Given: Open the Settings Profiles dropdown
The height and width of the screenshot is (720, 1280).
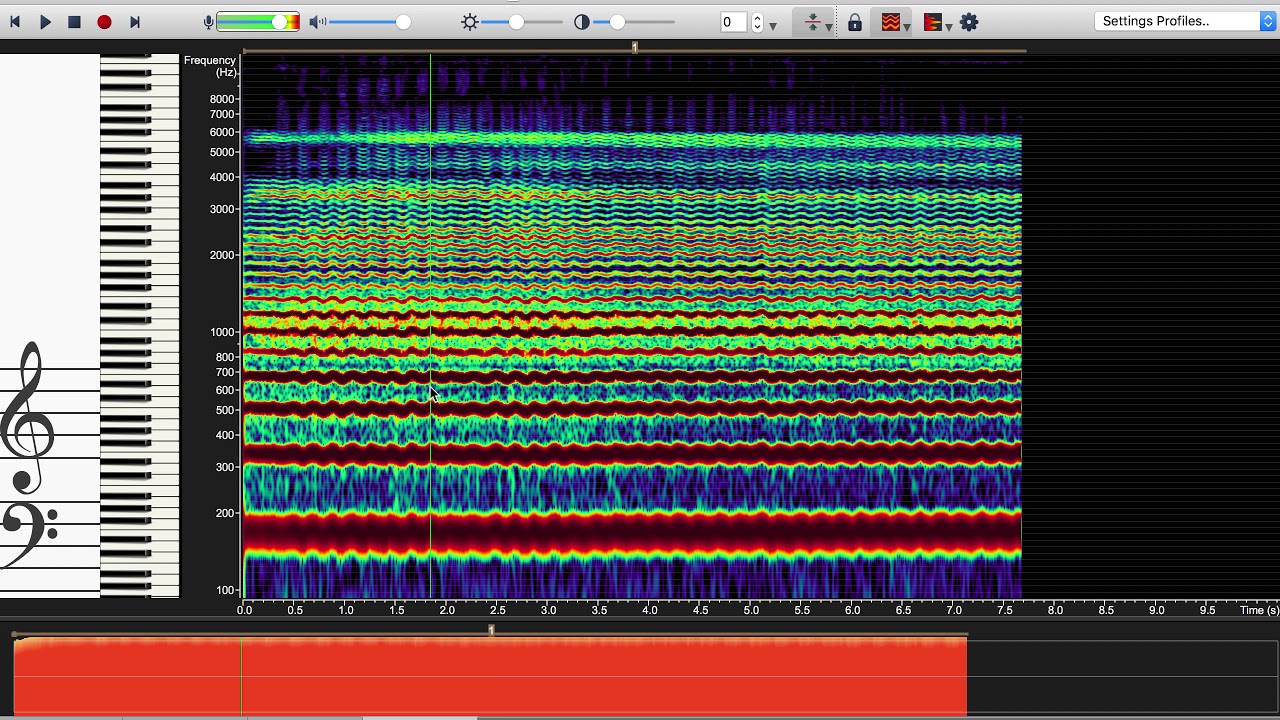Looking at the screenshot, I should [x=1186, y=21].
